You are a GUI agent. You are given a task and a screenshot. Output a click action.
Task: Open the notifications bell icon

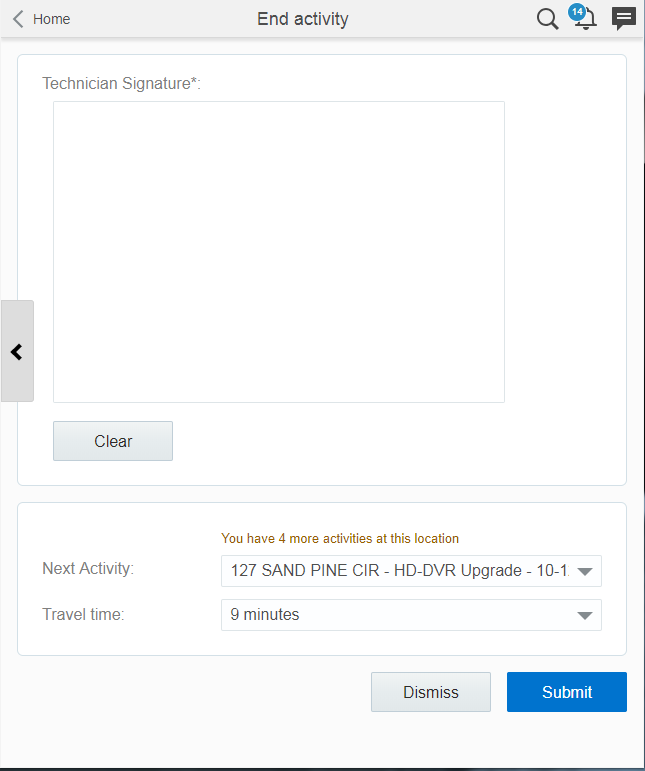click(586, 21)
